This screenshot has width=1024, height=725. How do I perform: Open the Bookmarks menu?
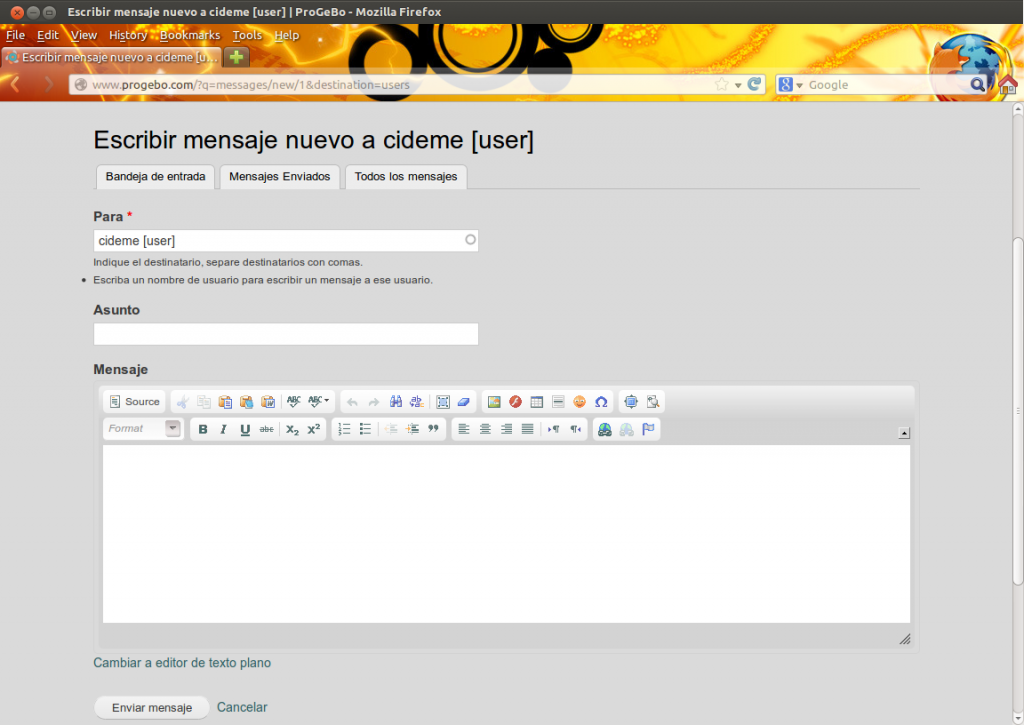pyautogui.click(x=190, y=35)
